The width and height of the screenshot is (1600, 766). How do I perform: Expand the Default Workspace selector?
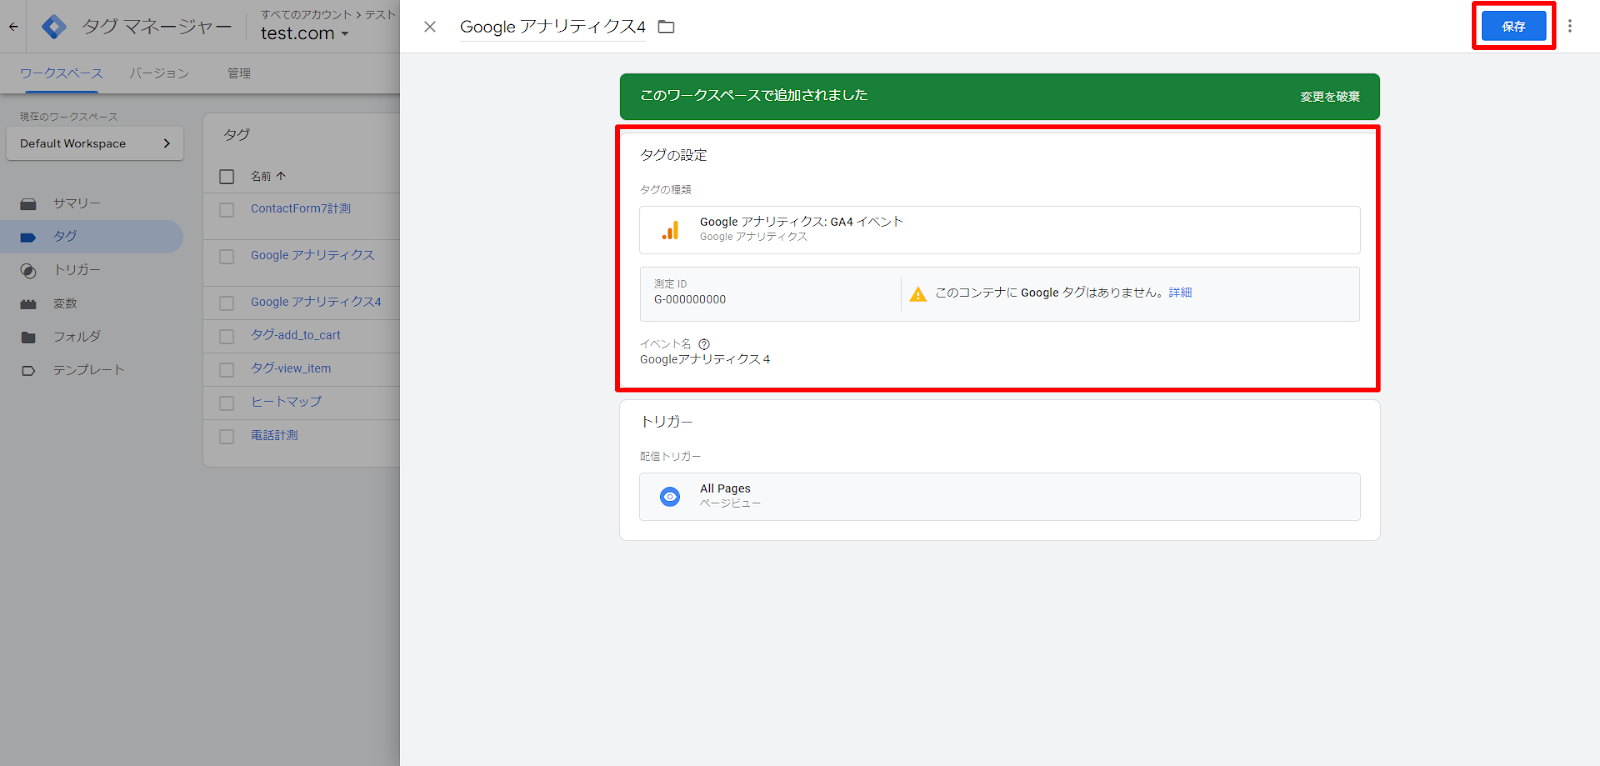click(95, 144)
